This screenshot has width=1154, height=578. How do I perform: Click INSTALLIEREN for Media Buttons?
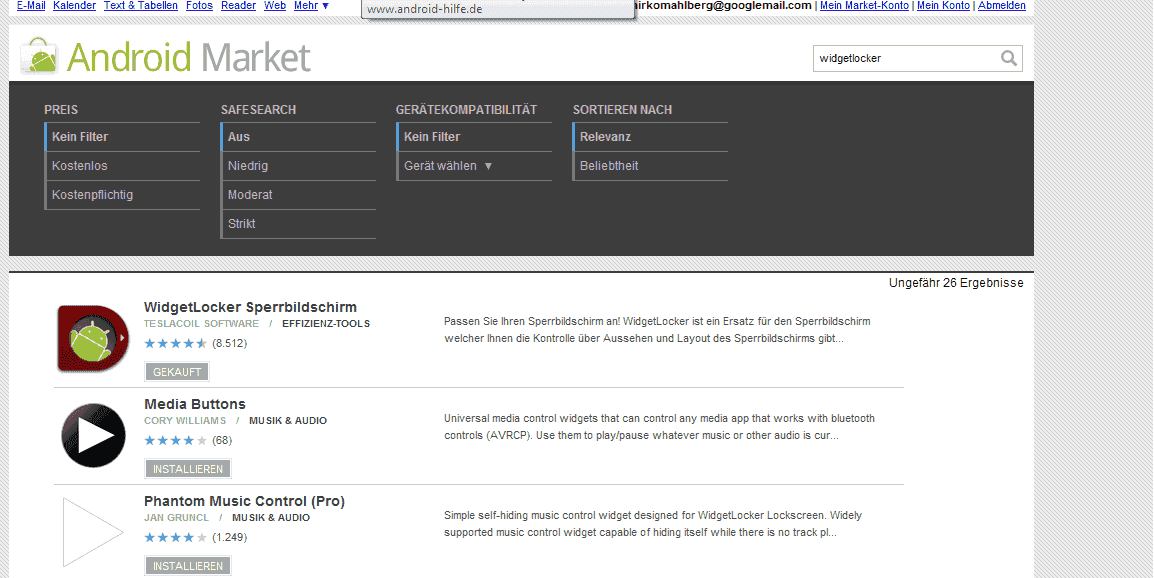pyautogui.click(x=188, y=469)
